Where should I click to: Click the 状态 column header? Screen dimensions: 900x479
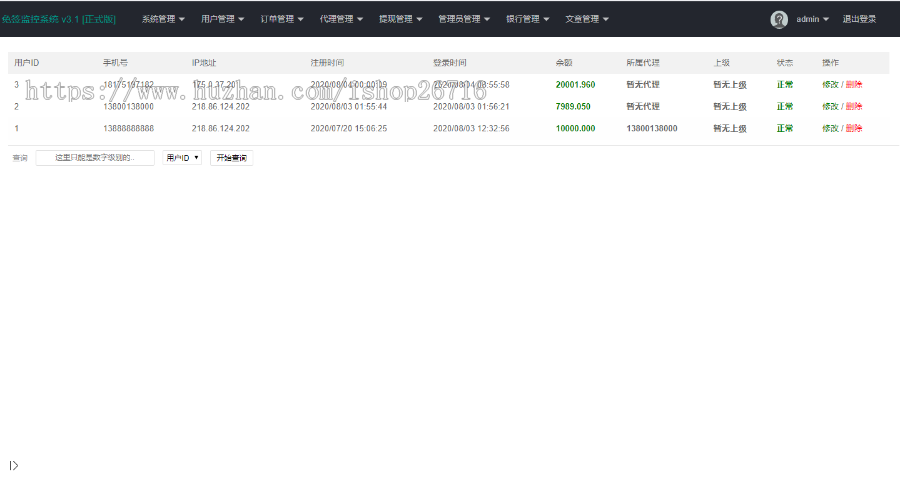(x=785, y=63)
